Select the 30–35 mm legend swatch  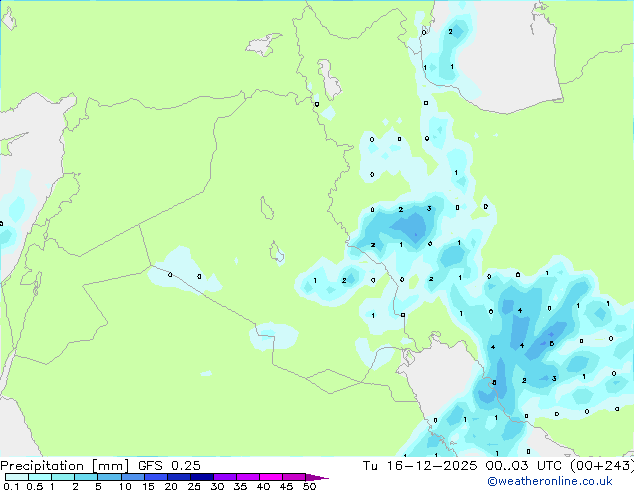click(x=225, y=477)
